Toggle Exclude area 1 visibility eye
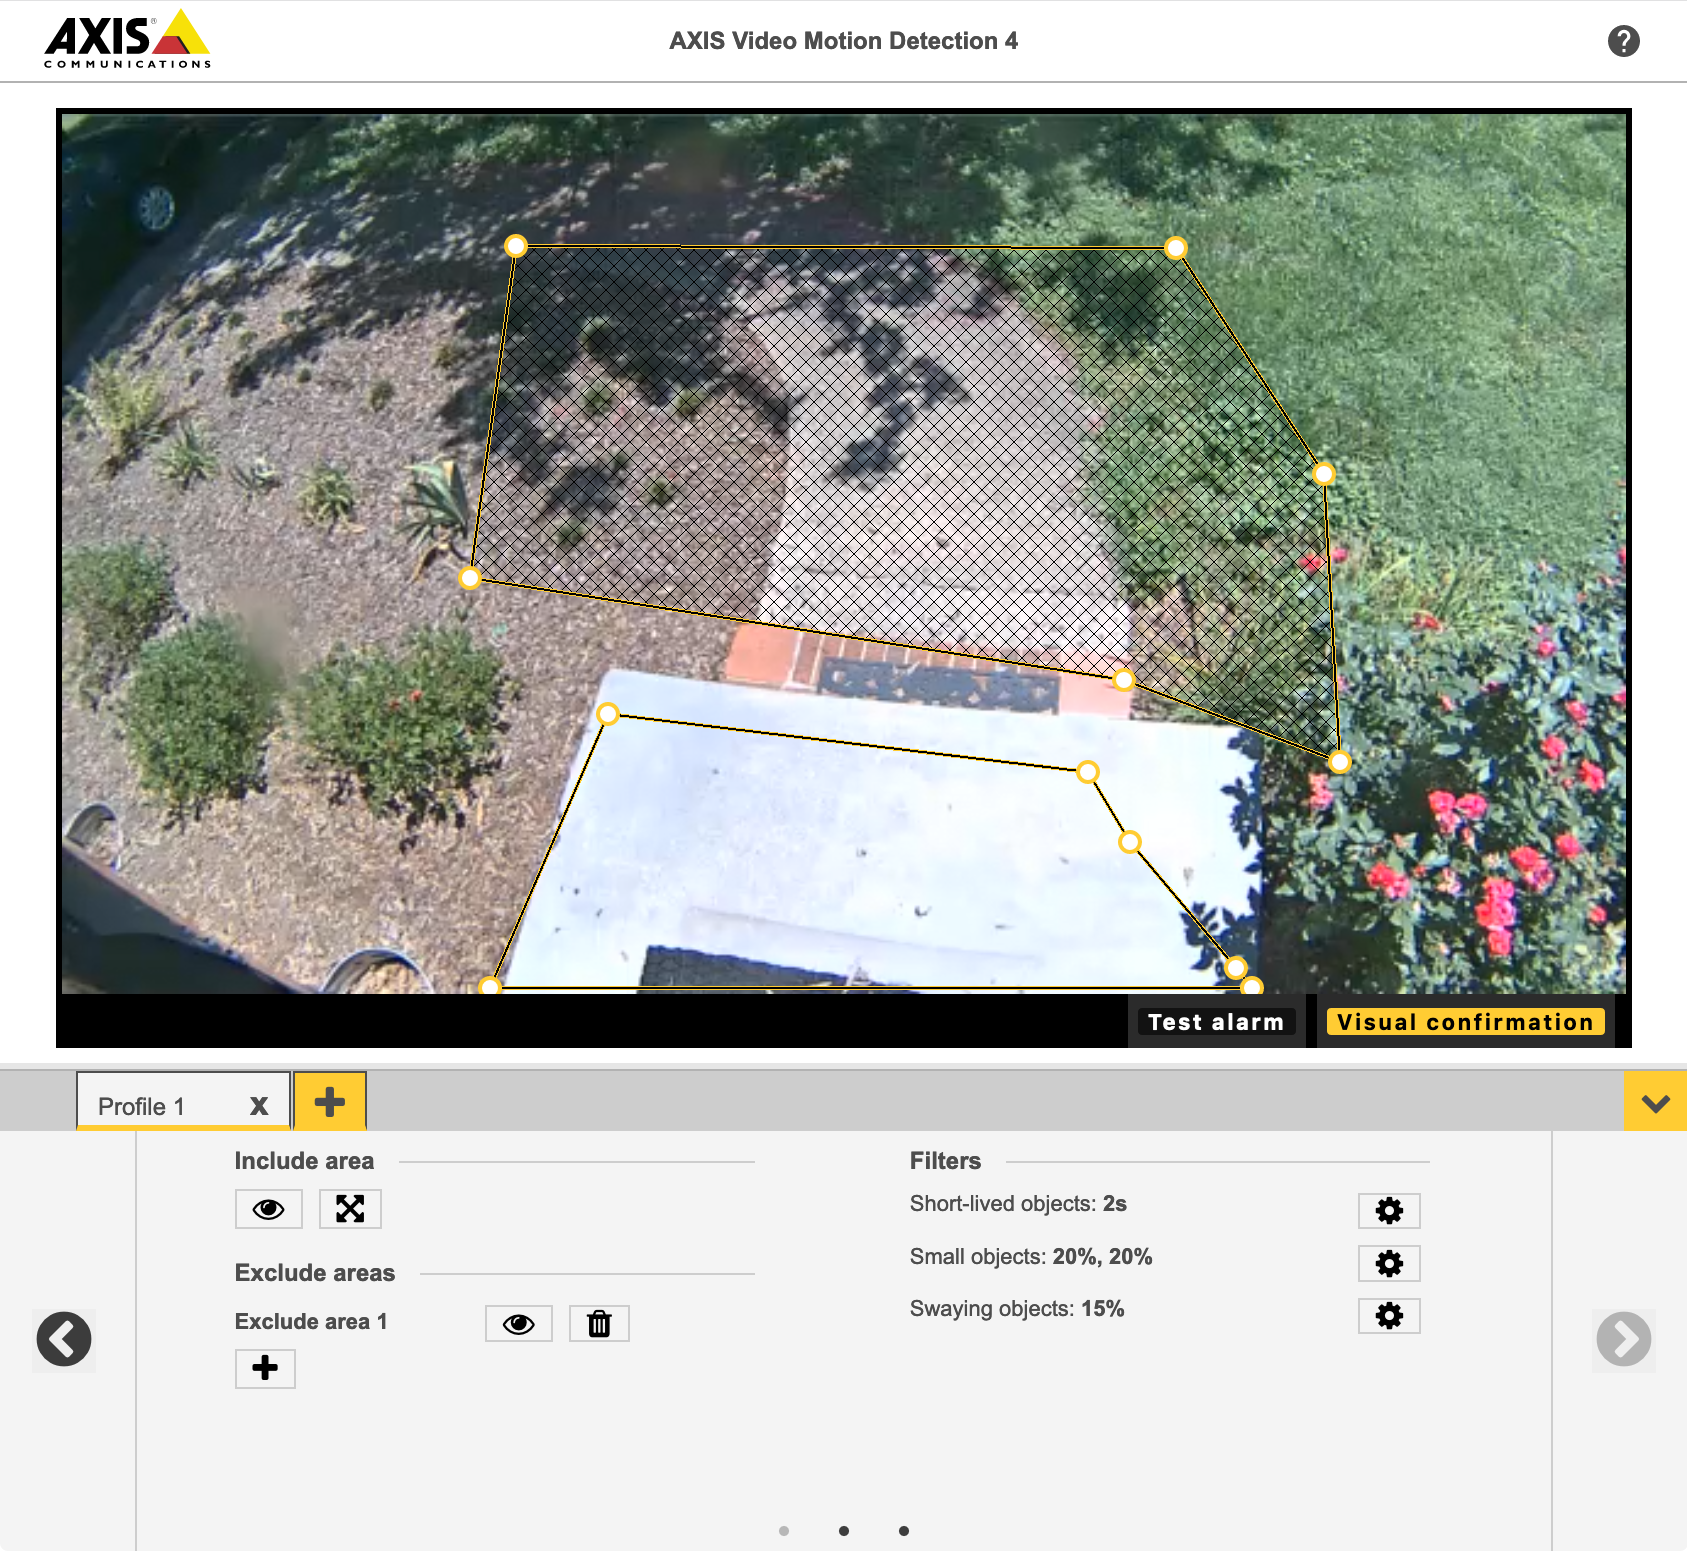This screenshot has height=1551, width=1687. [518, 1324]
